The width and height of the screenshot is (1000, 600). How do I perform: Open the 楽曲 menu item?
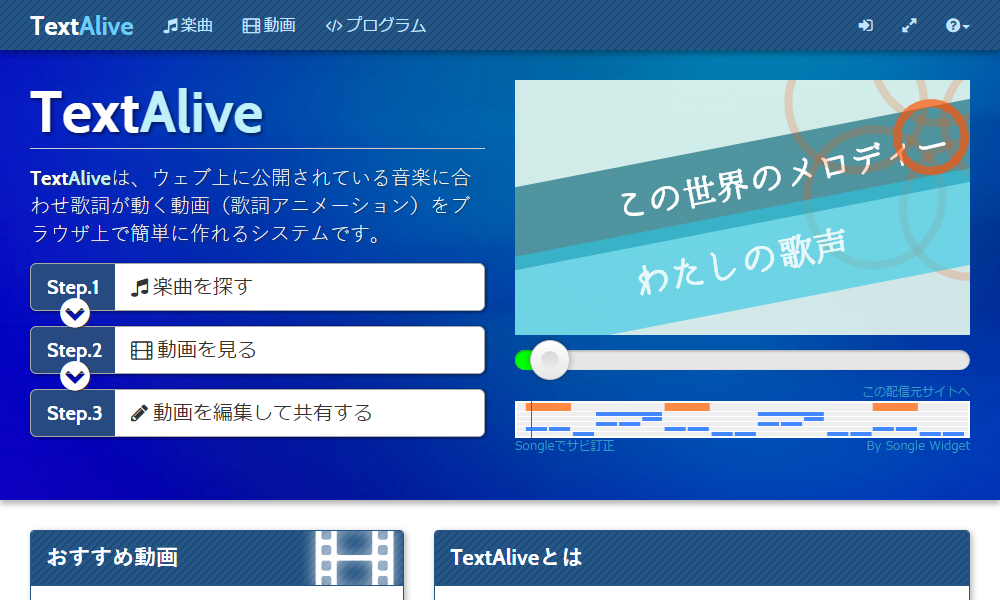pyautogui.click(x=188, y=25)
